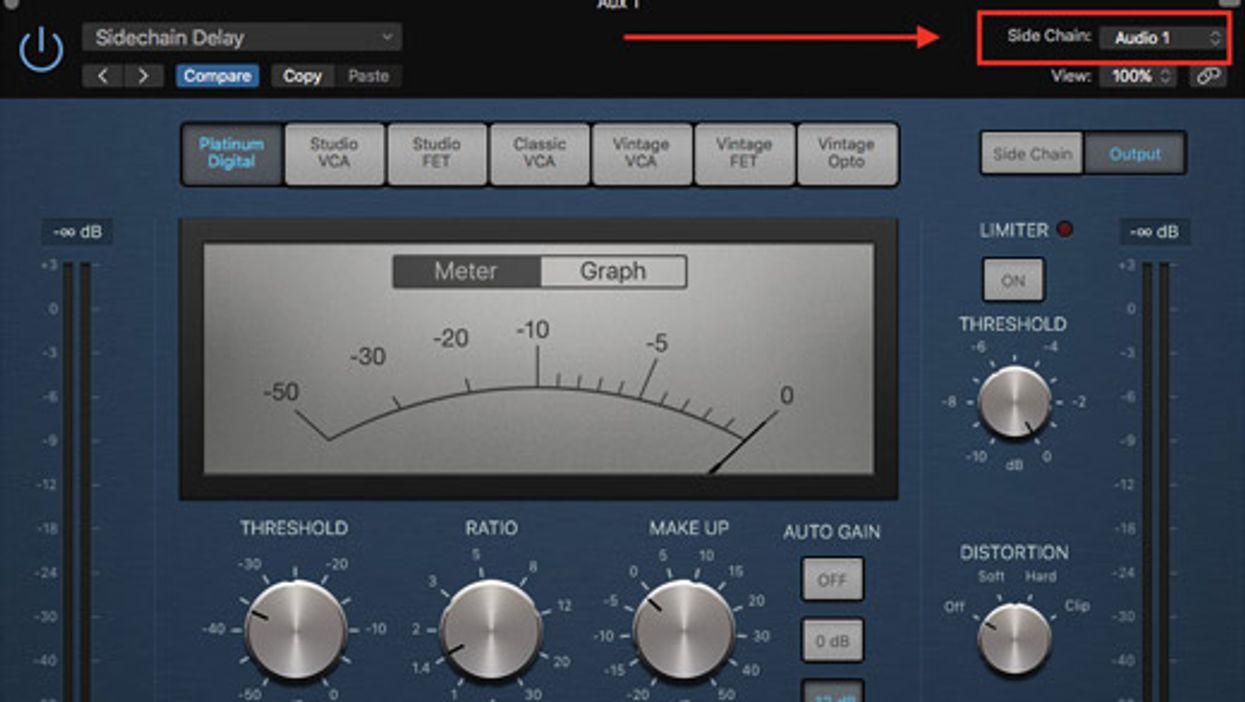Pick the Classic VCA compressor model
The width and height of the screenshot is (1245, 702).
click(x=539, y=153)
